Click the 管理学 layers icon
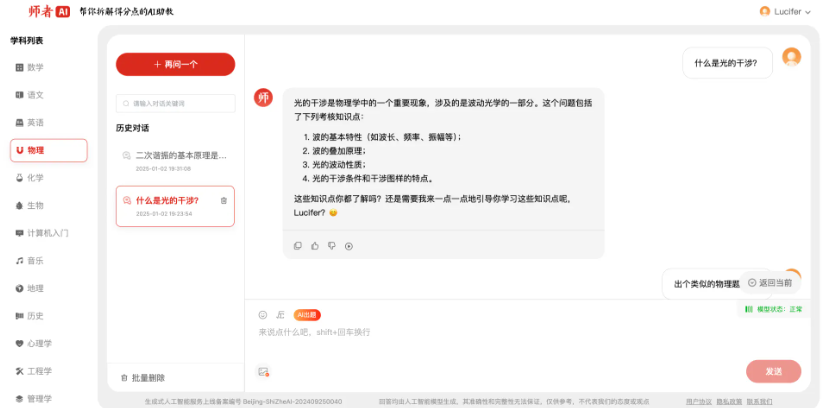This screenshot has height=408, width=823. pyautogui.click(x=19, y=399)
